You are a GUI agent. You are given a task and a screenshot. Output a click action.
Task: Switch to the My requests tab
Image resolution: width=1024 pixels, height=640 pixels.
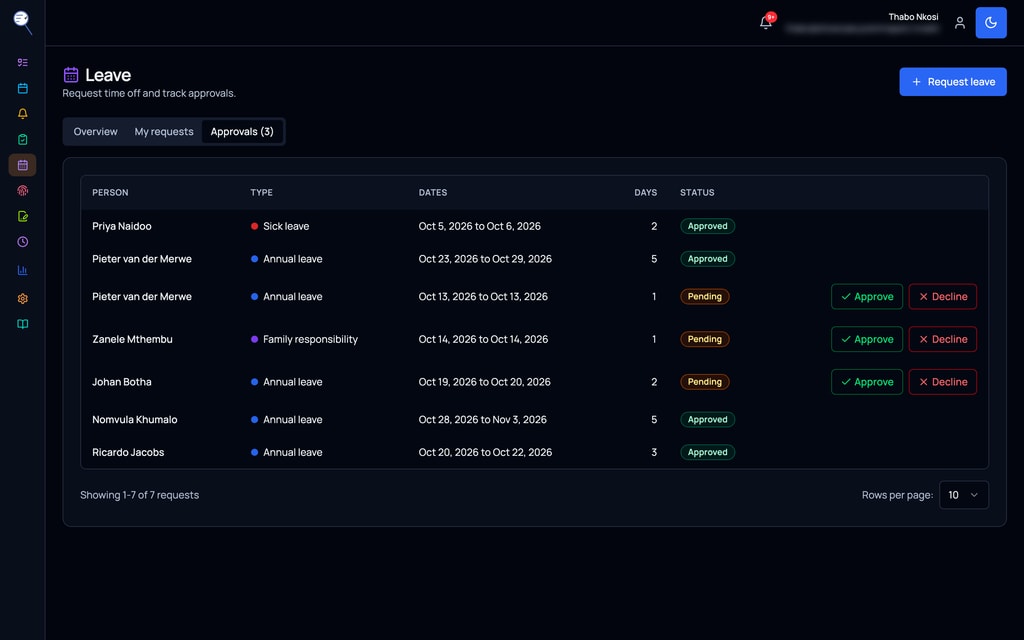coord(164,131)
